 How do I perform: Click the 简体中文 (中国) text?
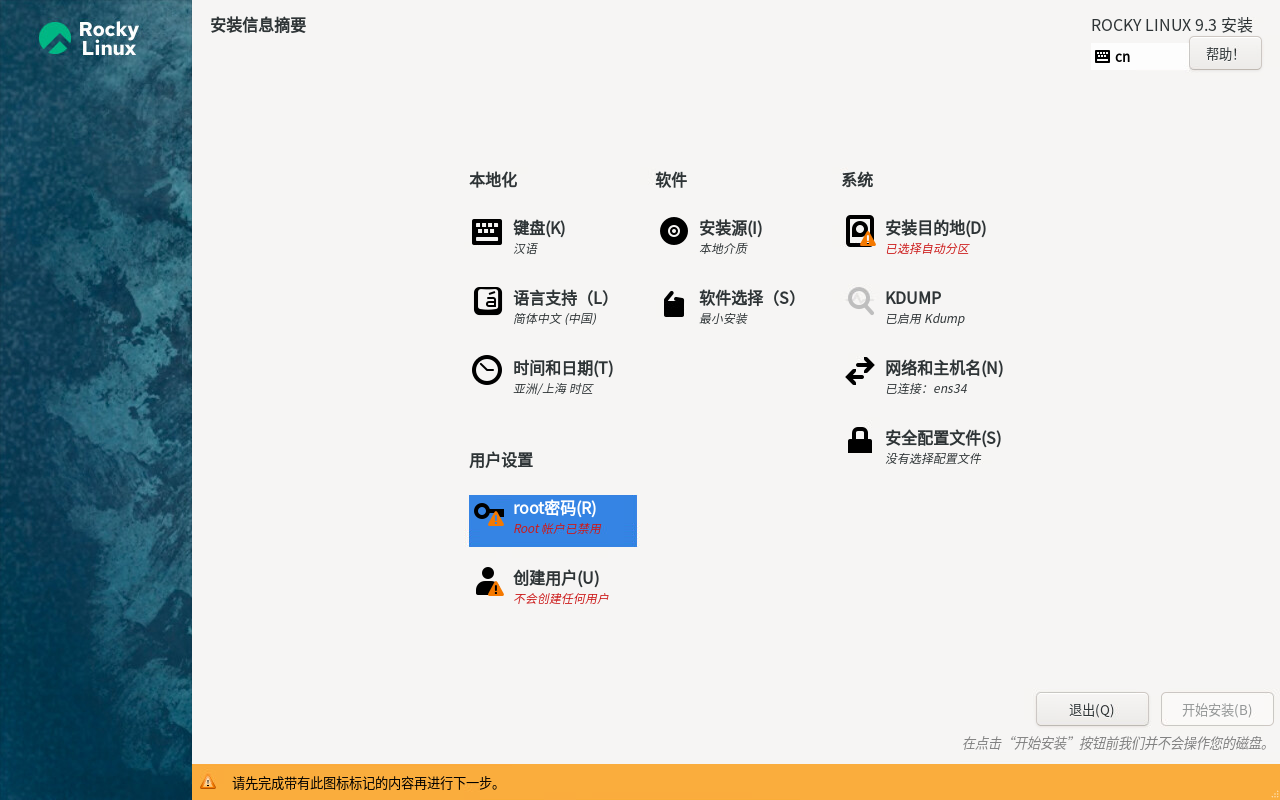555,319
